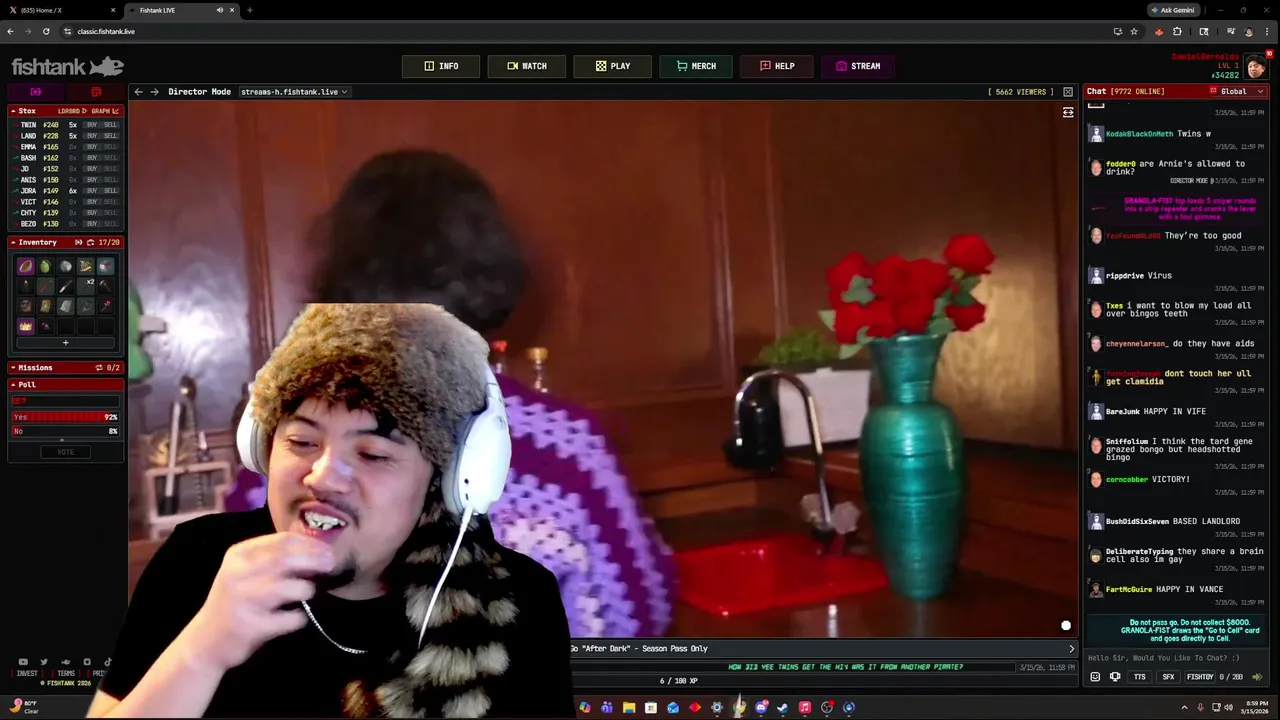Open the video player settings sliders icon

(x=1068, y=113)
